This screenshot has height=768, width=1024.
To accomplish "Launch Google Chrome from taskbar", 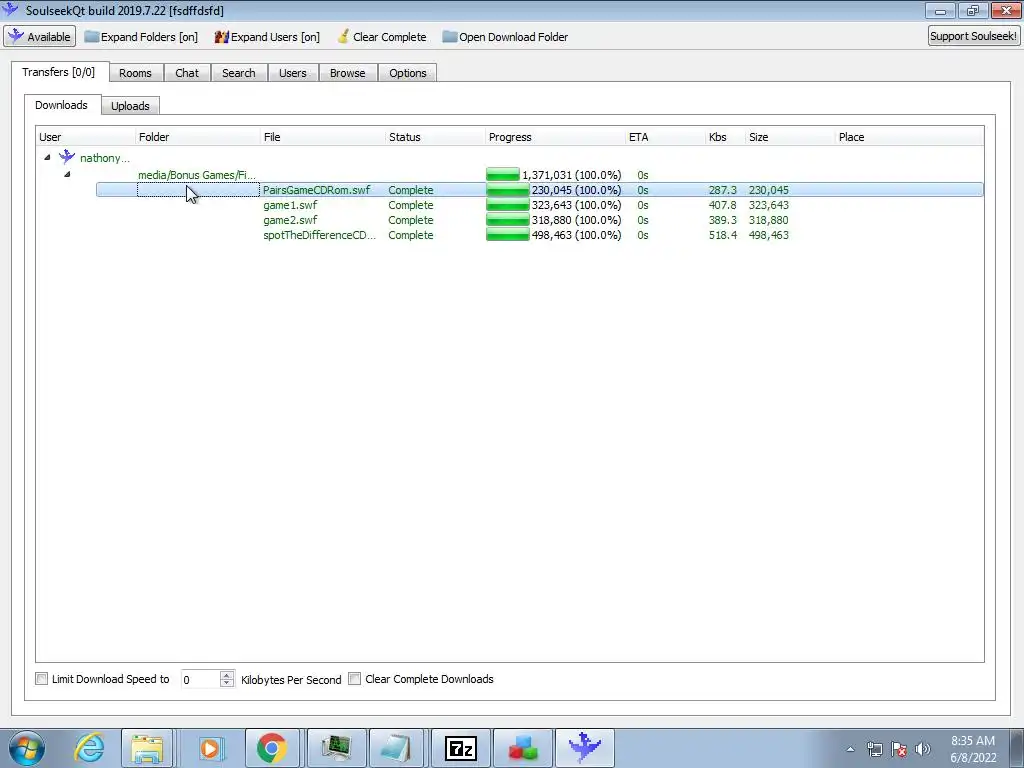I will 272,748.
